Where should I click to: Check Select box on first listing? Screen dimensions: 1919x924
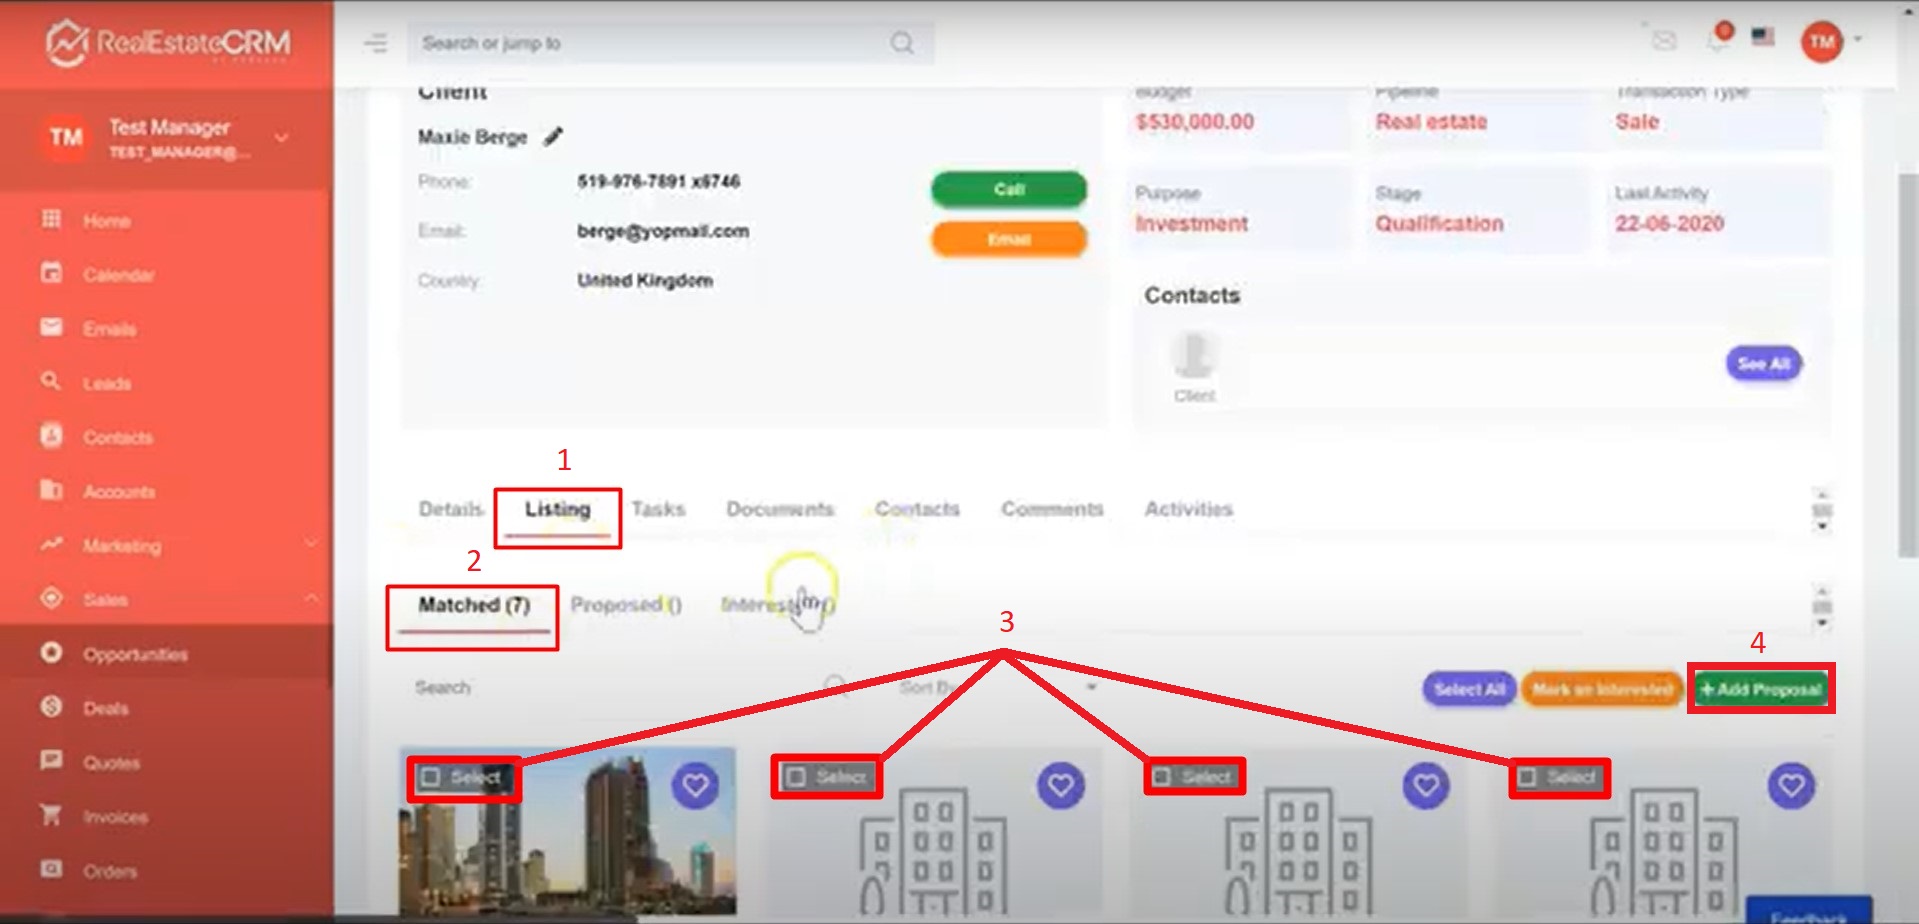click(x=431, y=777)
